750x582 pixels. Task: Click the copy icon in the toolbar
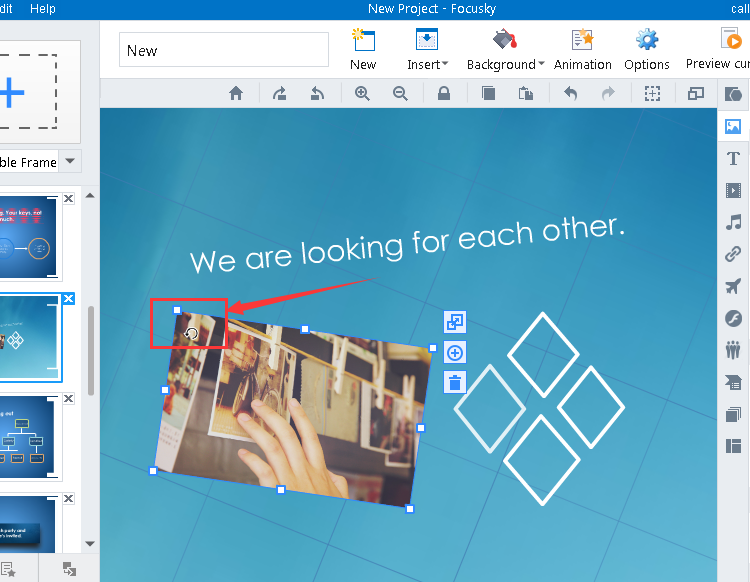coord(488,93)
